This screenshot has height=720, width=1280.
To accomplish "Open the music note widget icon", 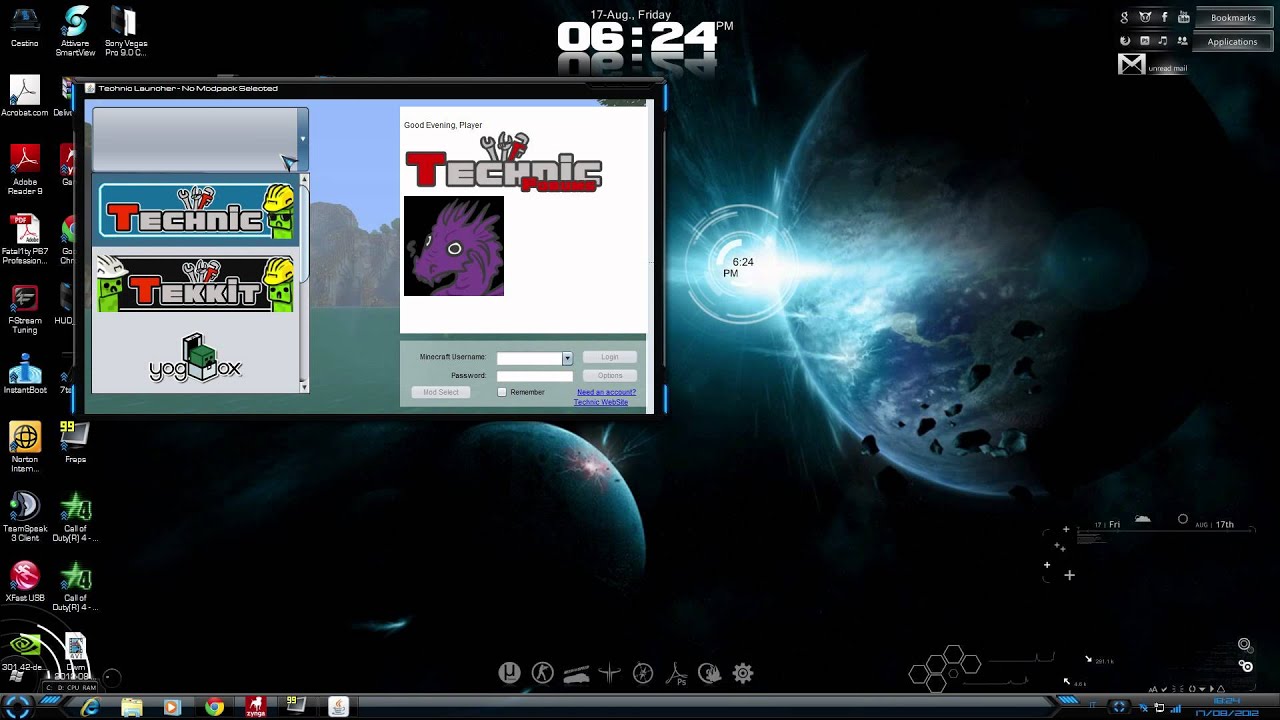I will point(1163,41).
